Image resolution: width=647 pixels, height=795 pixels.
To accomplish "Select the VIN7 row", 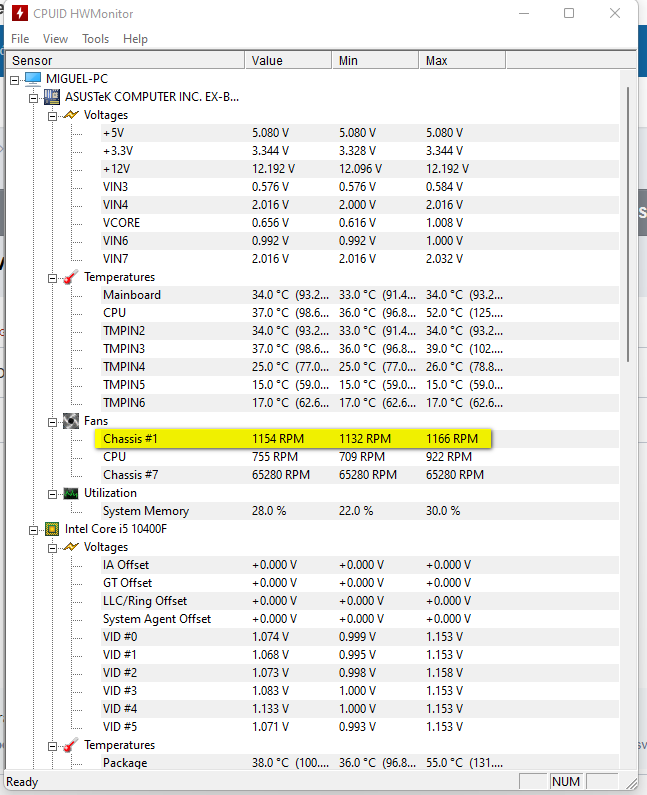I will pos(360,259).
